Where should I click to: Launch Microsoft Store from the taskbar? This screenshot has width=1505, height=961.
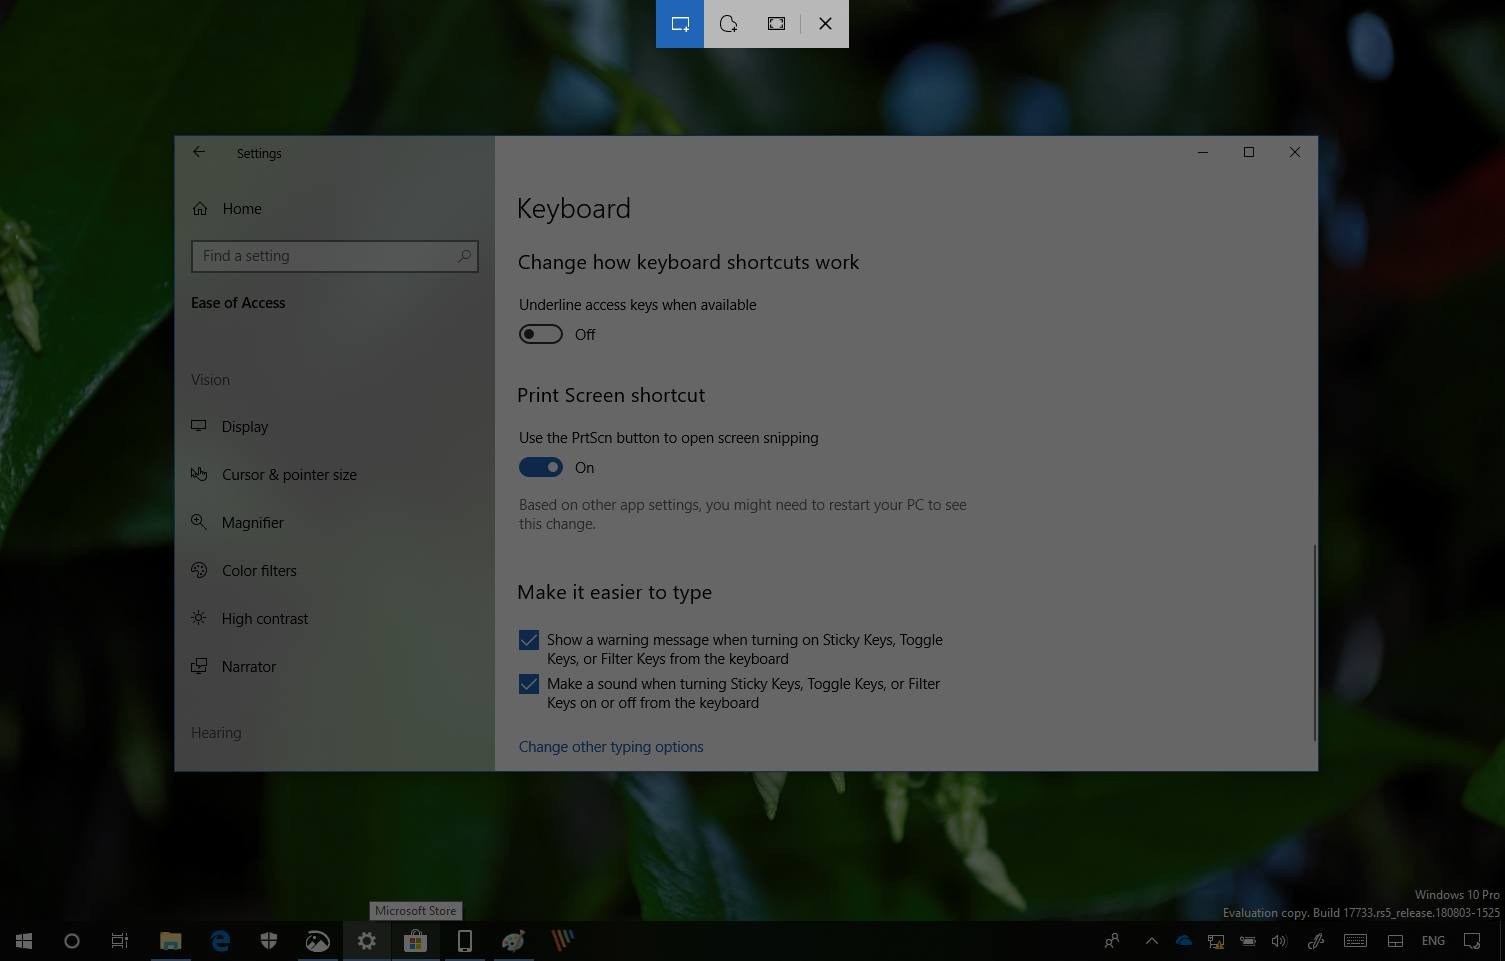click(x=415, y=940)
